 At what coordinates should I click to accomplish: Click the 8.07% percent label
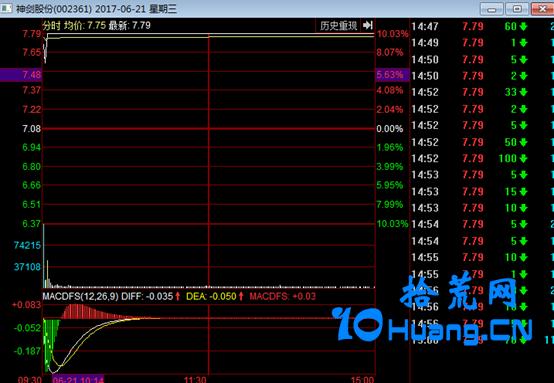tap(390, 53)
